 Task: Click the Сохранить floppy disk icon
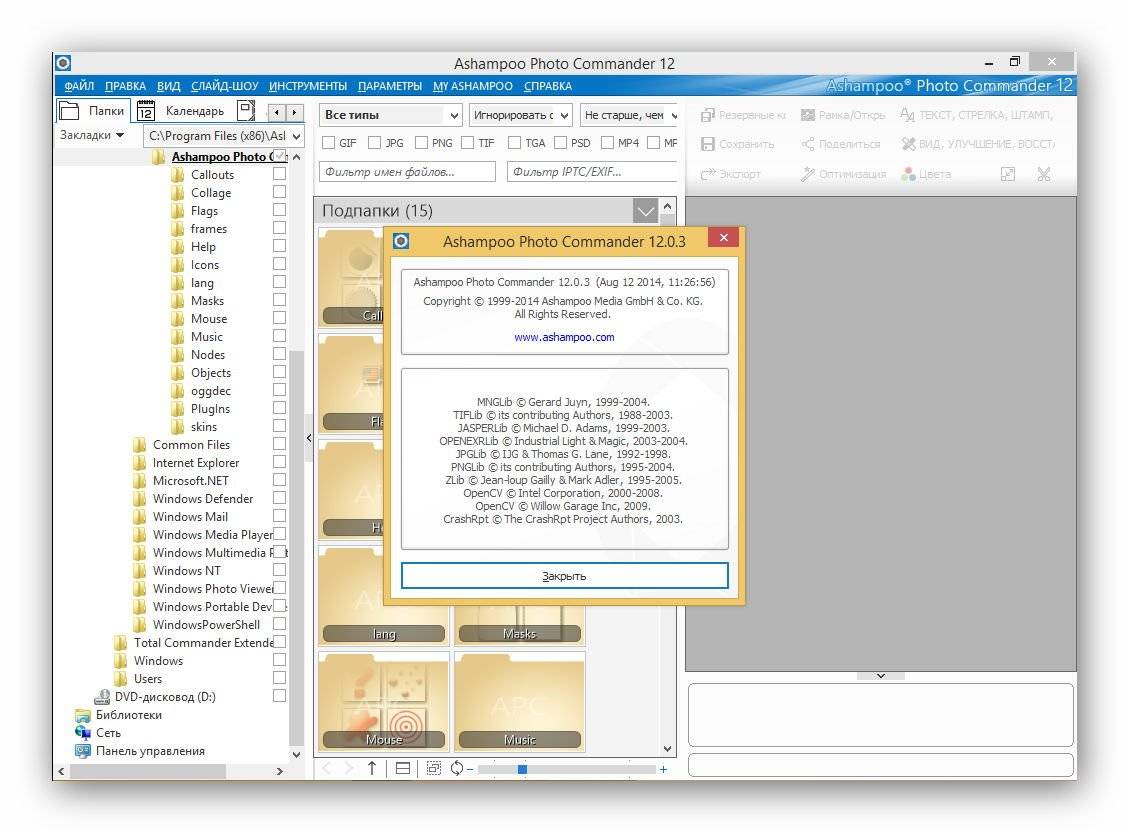click(x=707, y=144)
